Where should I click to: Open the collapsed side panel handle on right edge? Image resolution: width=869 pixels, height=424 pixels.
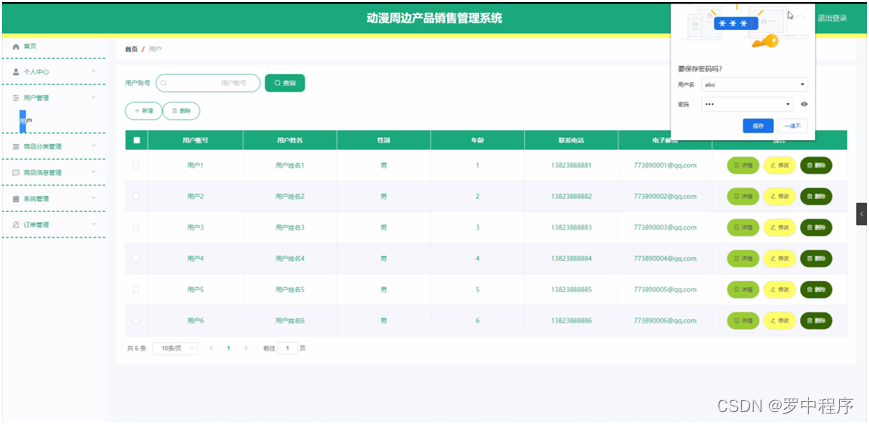tap(861, 214)
